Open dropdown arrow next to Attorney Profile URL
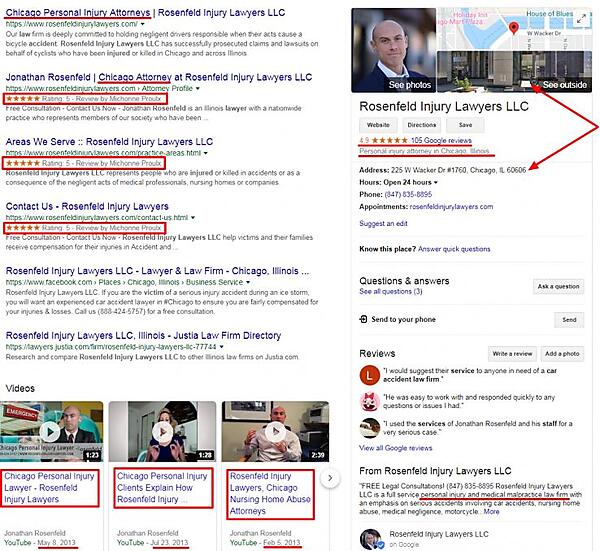This screenshot has width=600, height=551. pyautogui.click(x=197, y=89)
